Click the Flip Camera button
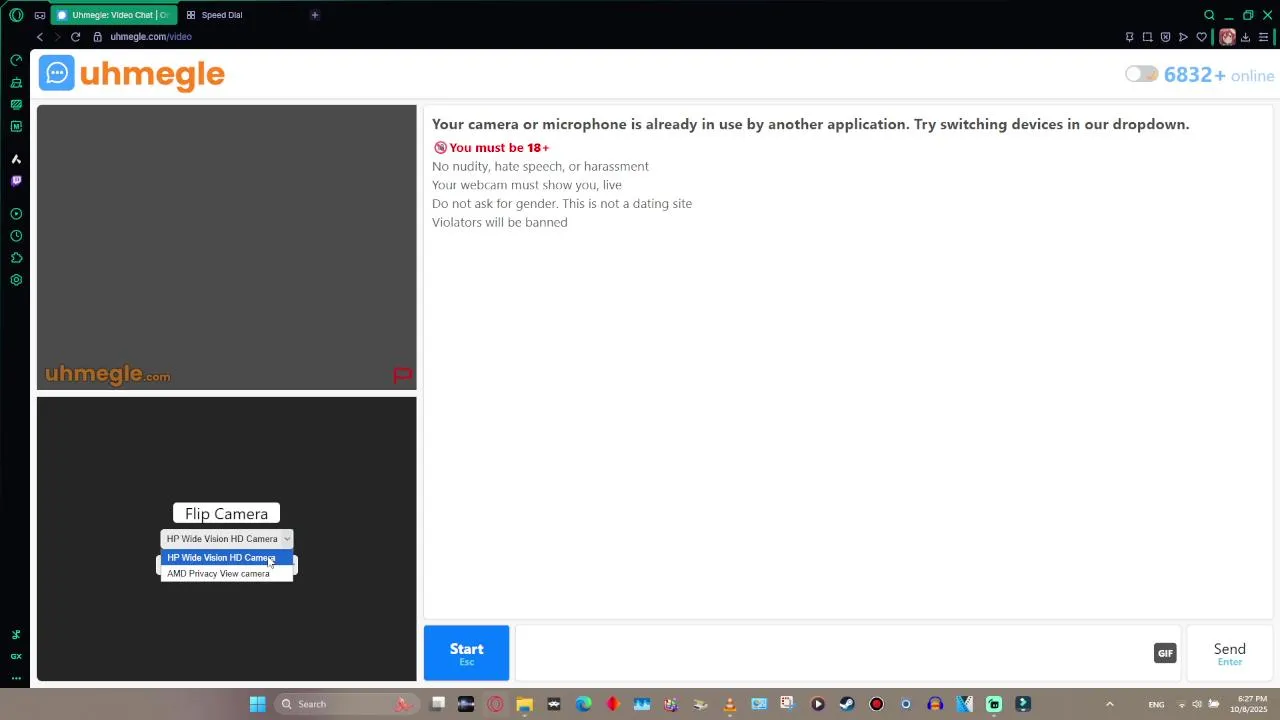This screenshot has width=1280, height=720. pos(226,514)
